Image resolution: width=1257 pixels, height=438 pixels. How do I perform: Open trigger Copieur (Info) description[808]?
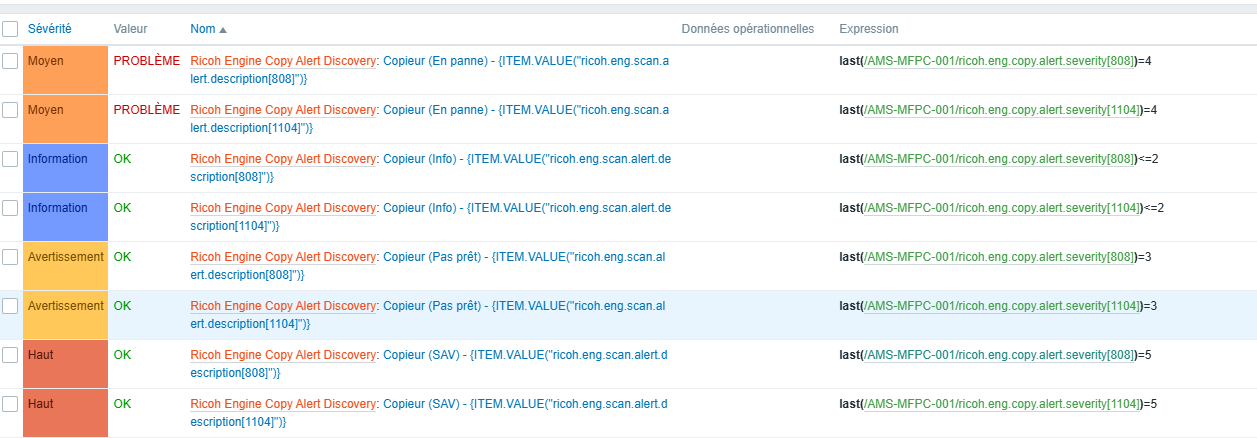527,159
